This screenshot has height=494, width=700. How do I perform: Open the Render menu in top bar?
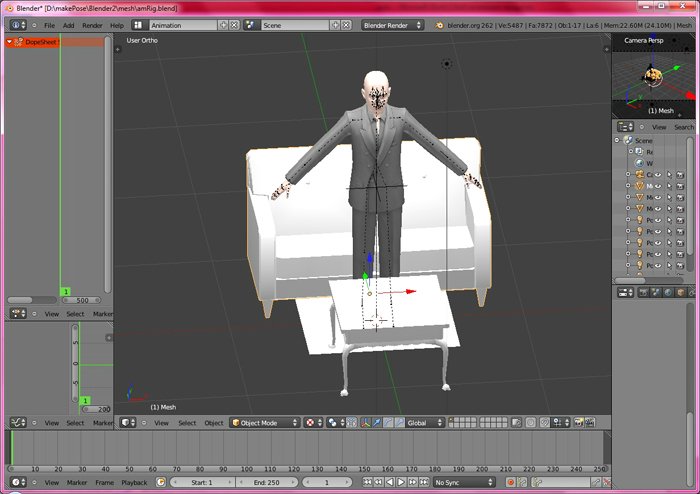(x=92, y=24)
